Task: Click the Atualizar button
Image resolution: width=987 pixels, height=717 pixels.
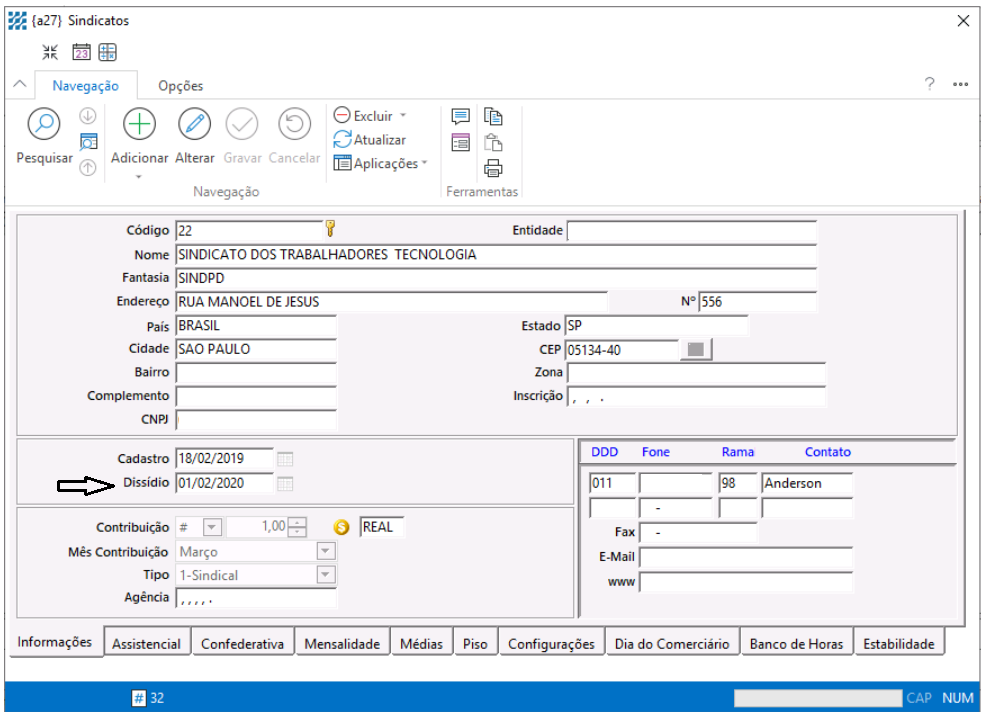Action: pos(370,139)
